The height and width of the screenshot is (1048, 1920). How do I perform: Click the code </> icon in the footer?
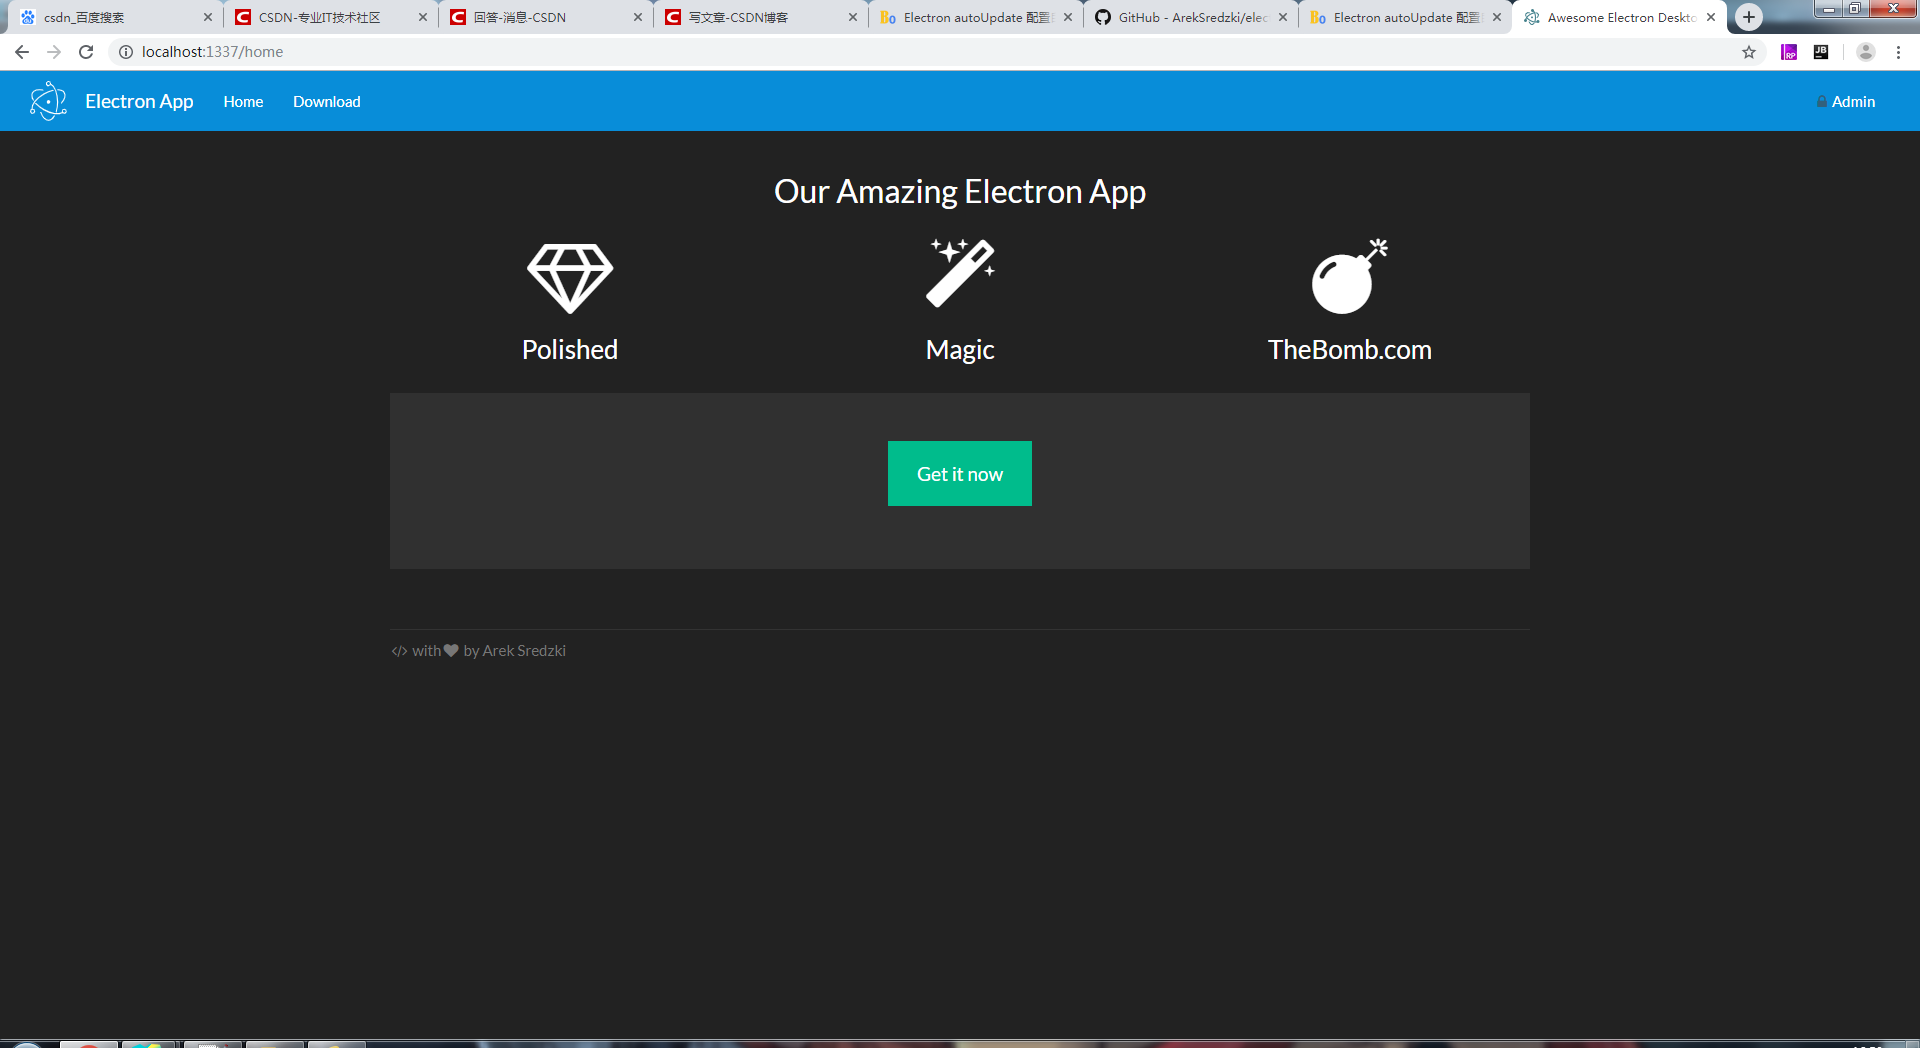point(398,650)
